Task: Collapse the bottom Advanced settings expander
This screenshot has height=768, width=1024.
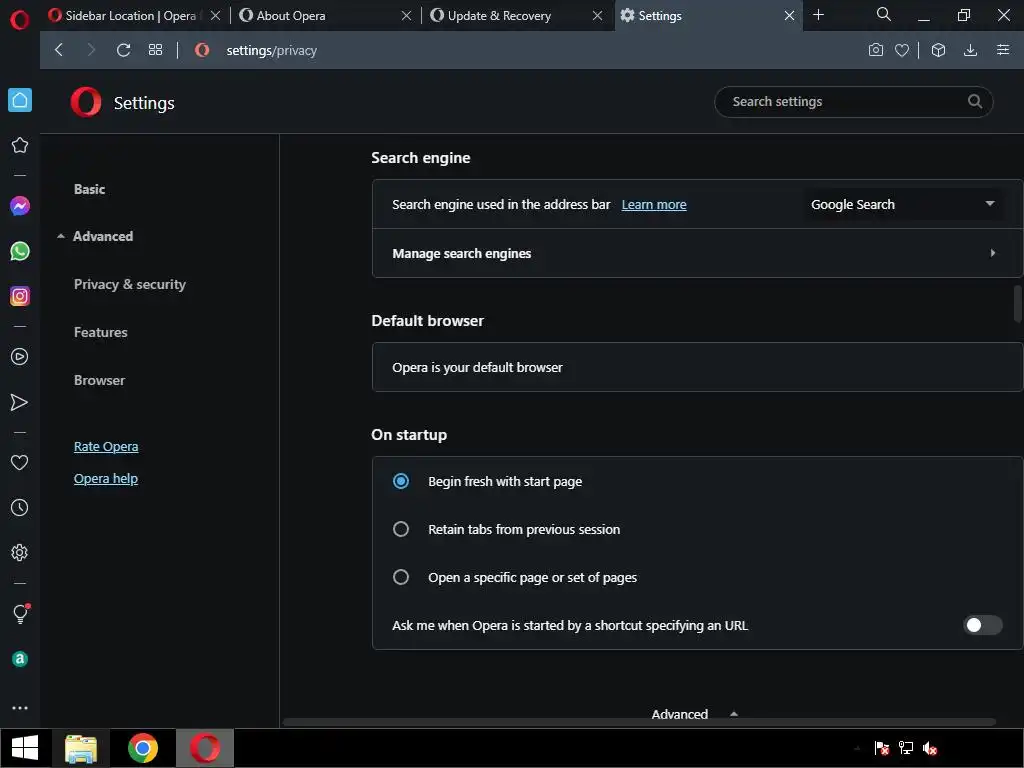Action: tap(695, 714)
